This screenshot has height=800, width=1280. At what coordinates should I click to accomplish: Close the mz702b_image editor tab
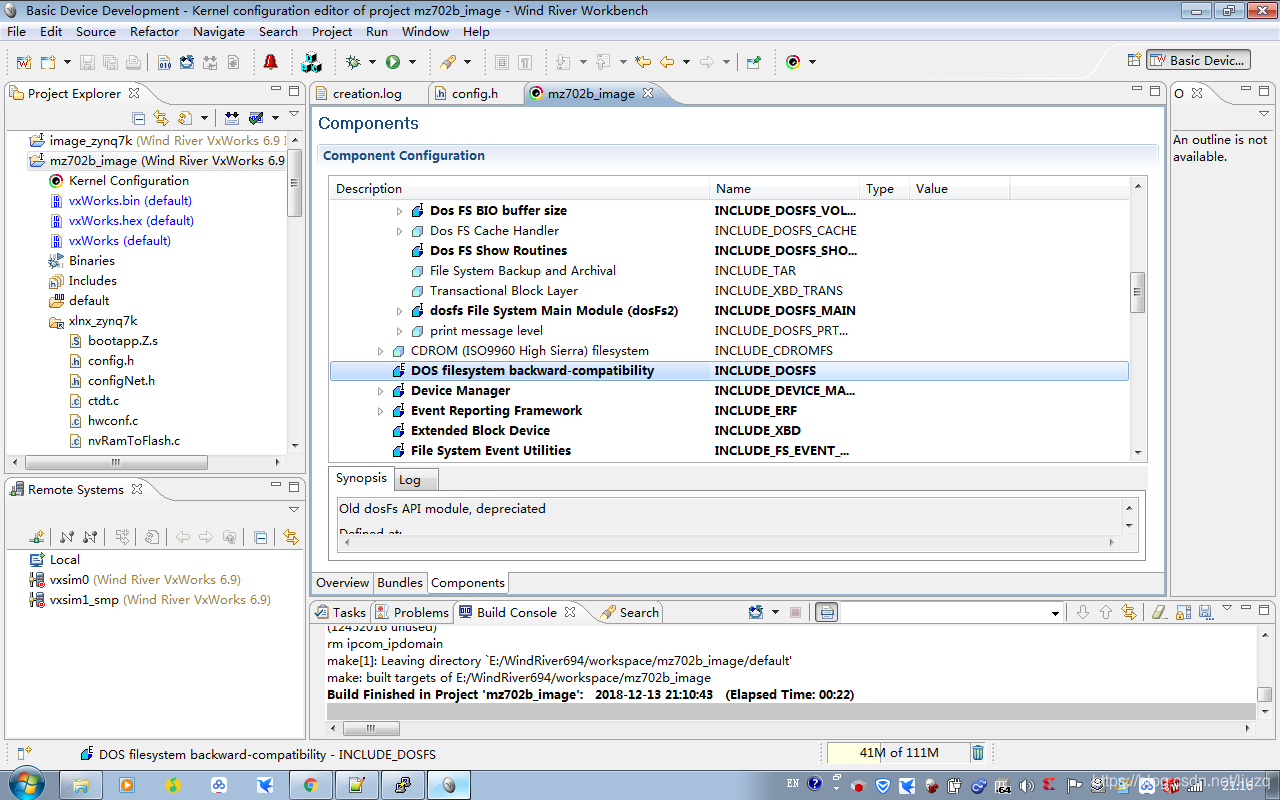[x=647, y=93]
